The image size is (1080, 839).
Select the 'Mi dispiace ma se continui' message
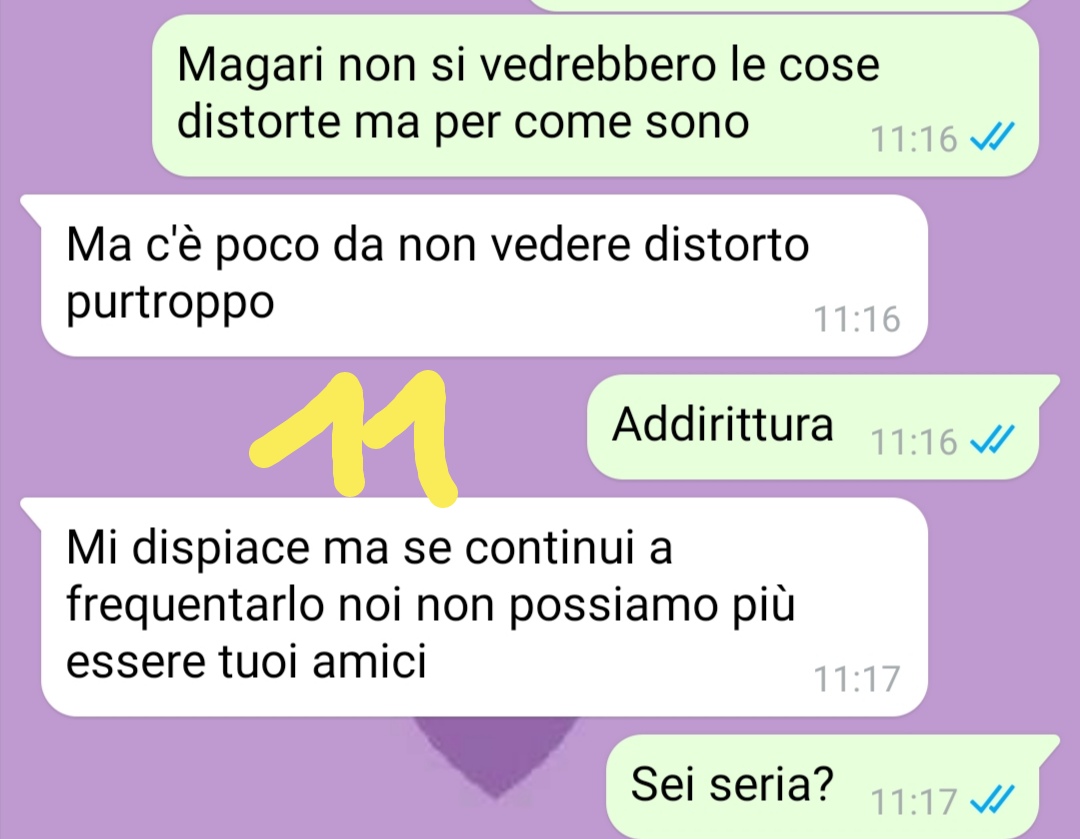[x=484, y=607]
